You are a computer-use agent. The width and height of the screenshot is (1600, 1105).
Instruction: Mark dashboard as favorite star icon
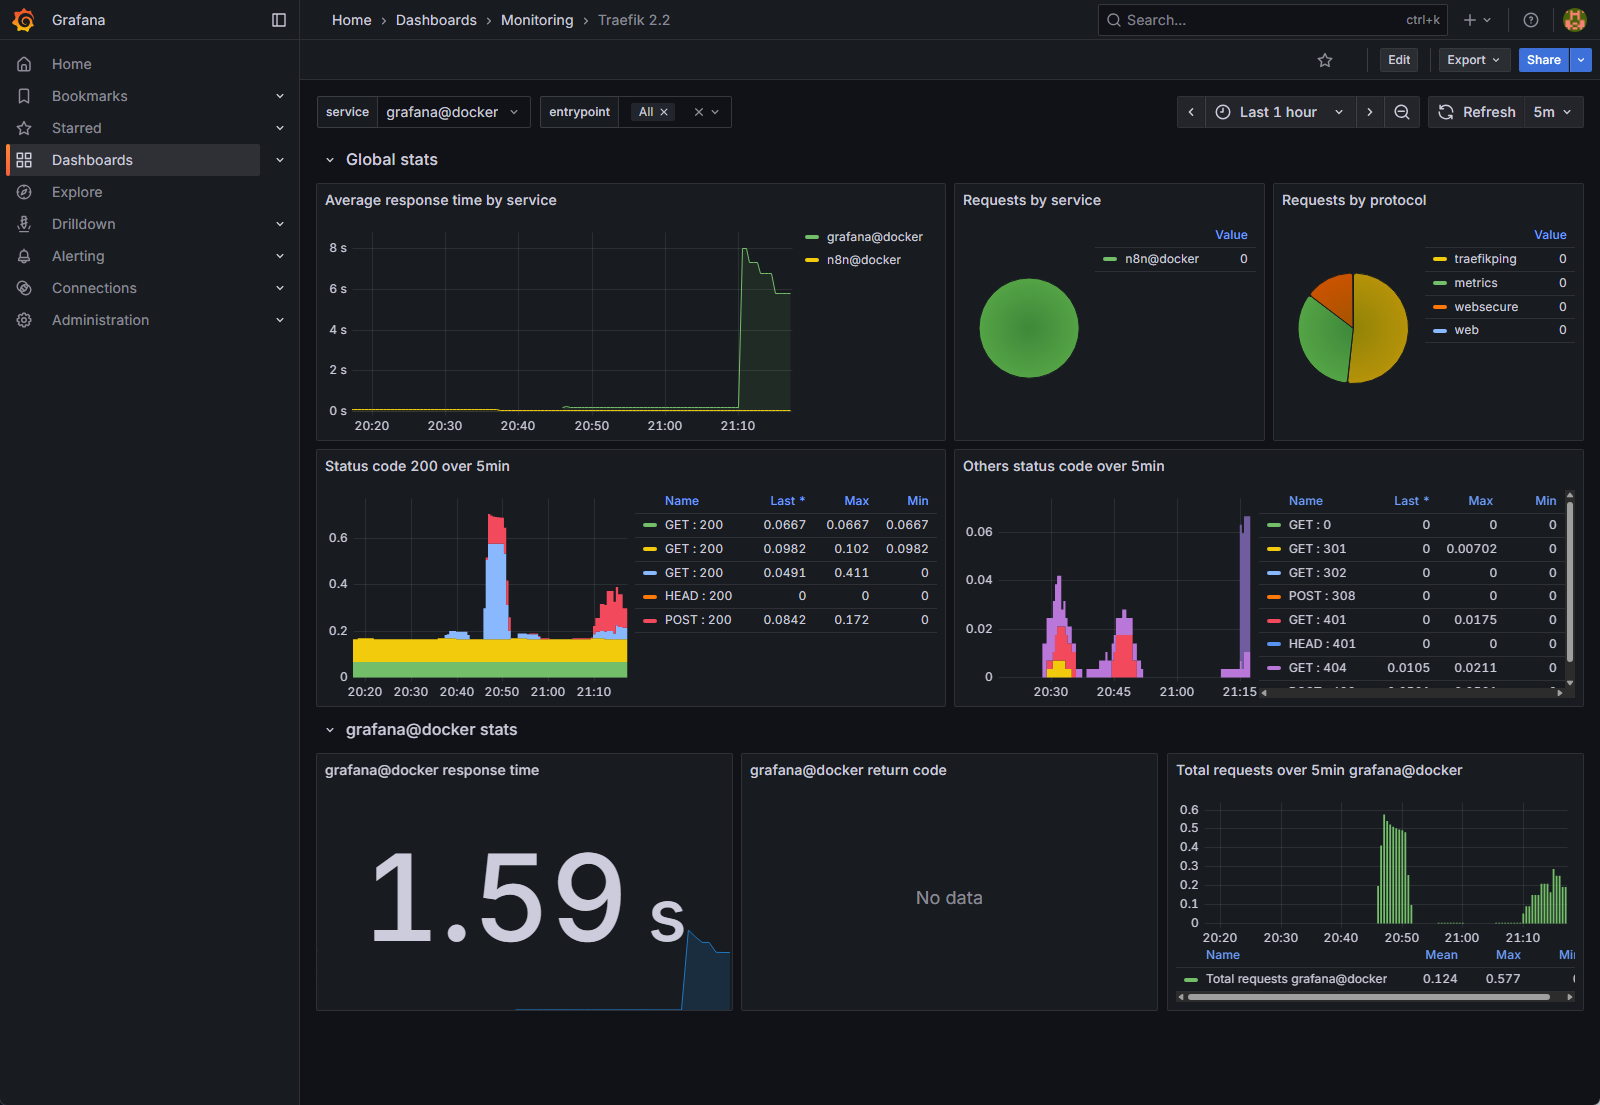point(1325,60)
